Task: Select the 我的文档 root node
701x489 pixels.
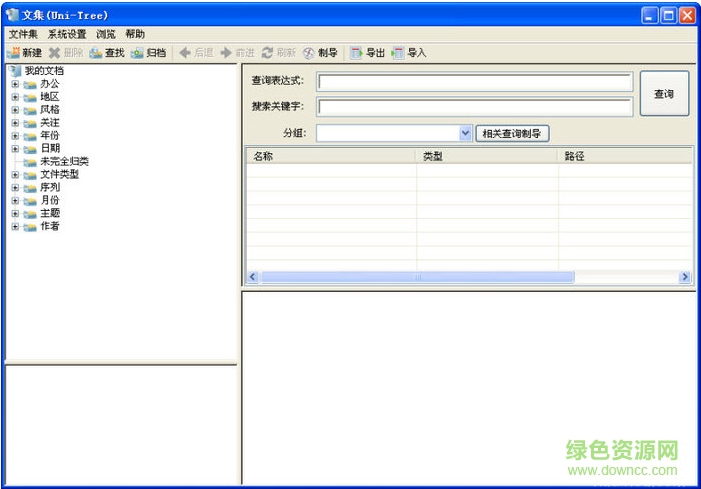Action: coord(43,71)
